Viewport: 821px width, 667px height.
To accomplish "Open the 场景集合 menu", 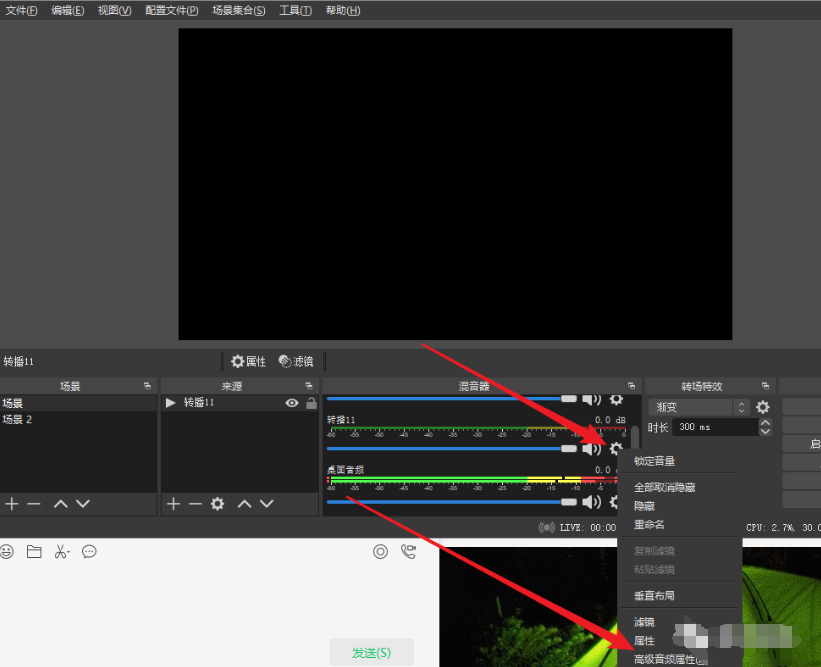I will 239,10.
